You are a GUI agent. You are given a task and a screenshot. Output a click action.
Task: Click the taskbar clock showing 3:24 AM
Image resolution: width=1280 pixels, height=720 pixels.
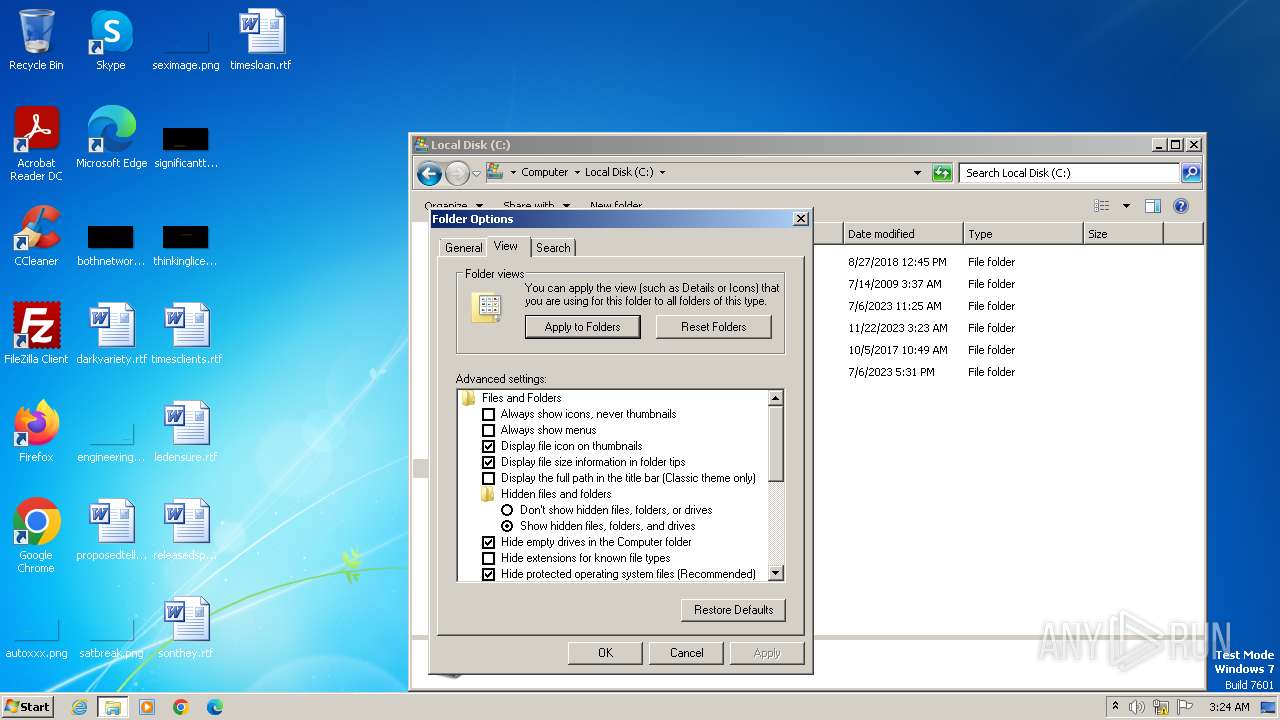[1229, 707]
